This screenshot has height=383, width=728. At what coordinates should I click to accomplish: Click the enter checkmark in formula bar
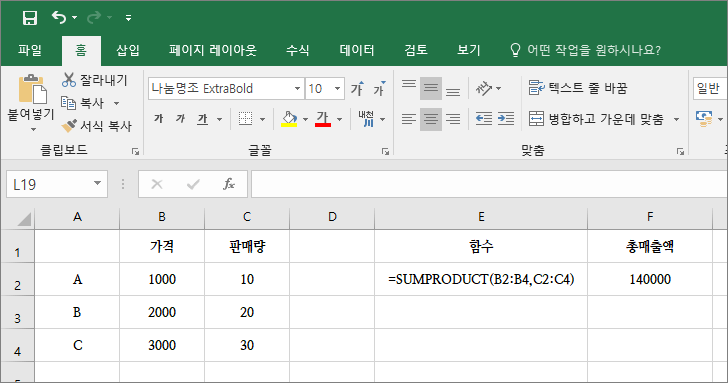[193, 184]
